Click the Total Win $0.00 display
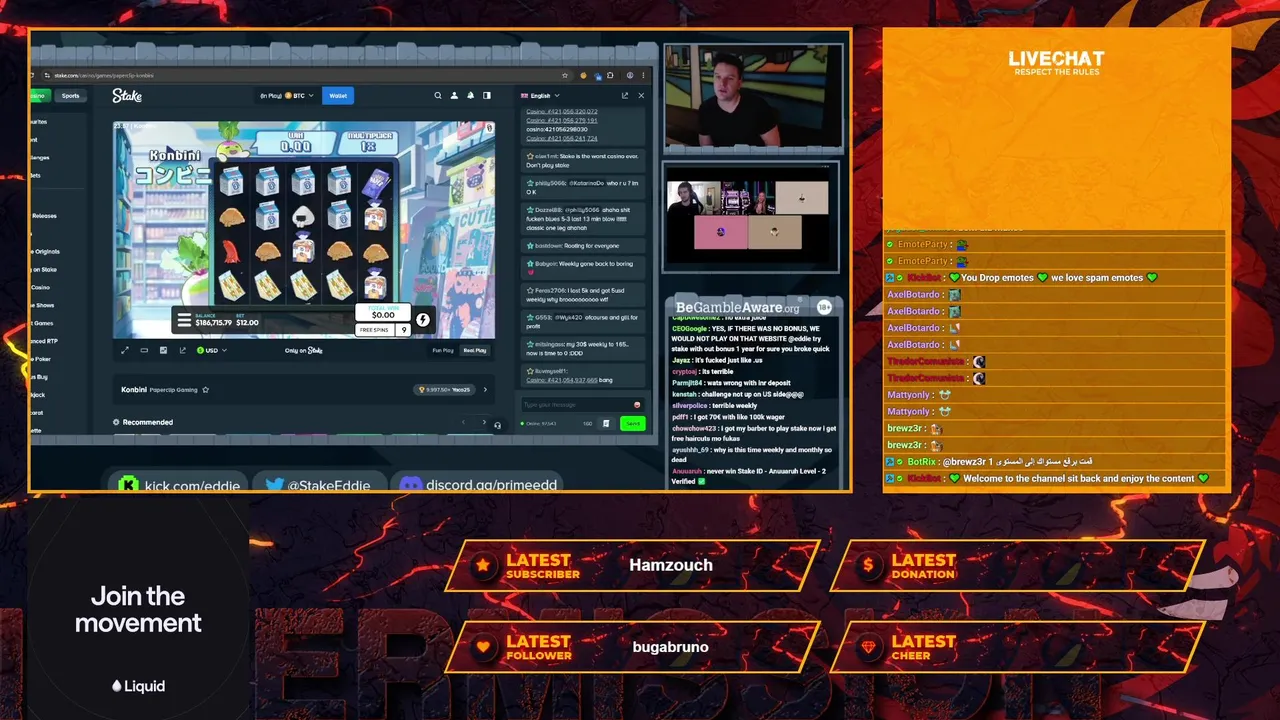This screenshot has width=1280, height=720. [x=384, y=313]
